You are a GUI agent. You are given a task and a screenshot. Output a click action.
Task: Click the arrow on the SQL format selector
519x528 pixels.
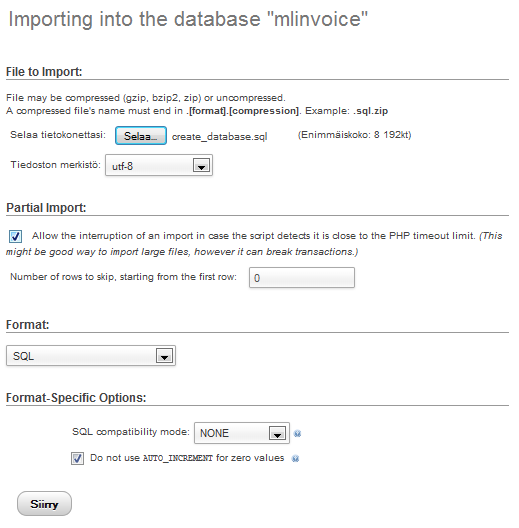point(164,356)
